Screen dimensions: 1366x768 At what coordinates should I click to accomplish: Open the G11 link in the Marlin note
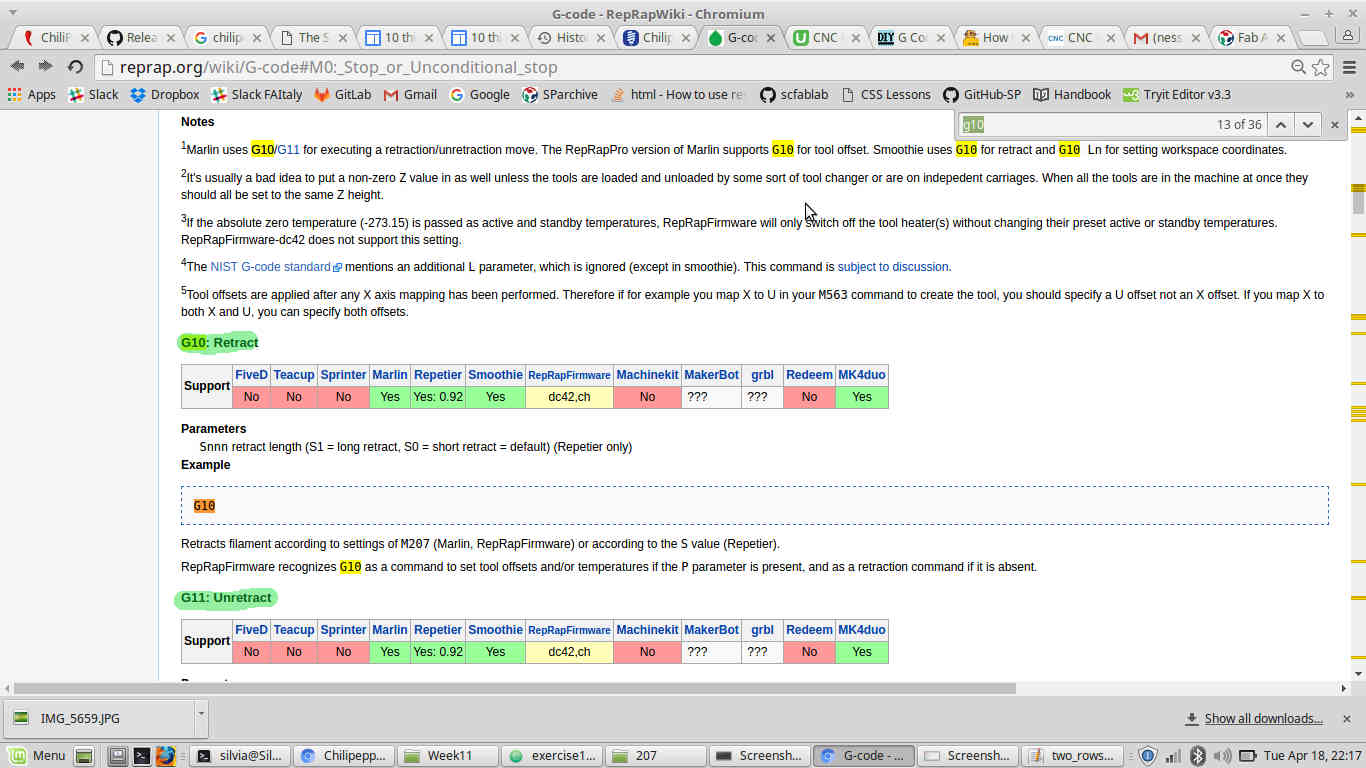click(x=289, y=150)
